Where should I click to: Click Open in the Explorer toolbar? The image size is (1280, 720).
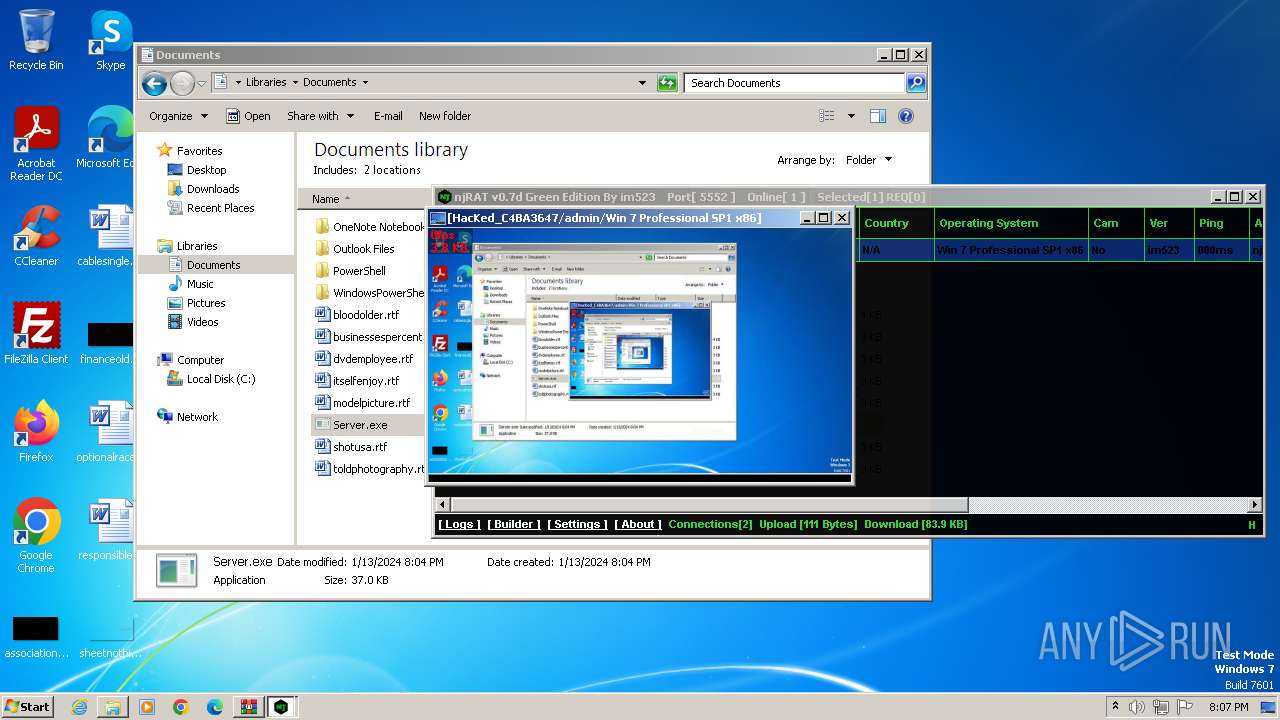coord(248,116)
